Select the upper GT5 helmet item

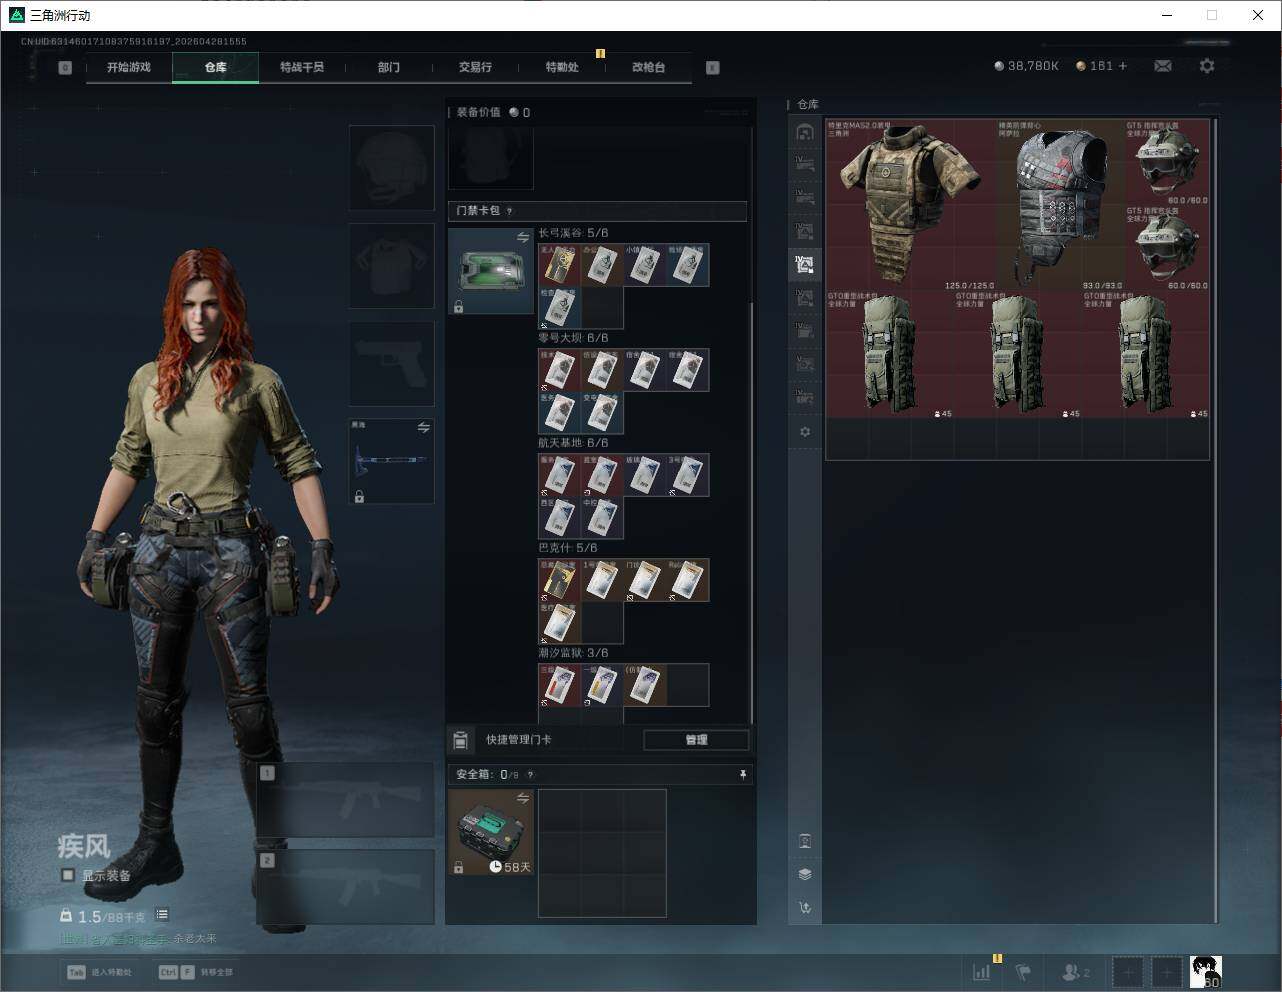1167,162
